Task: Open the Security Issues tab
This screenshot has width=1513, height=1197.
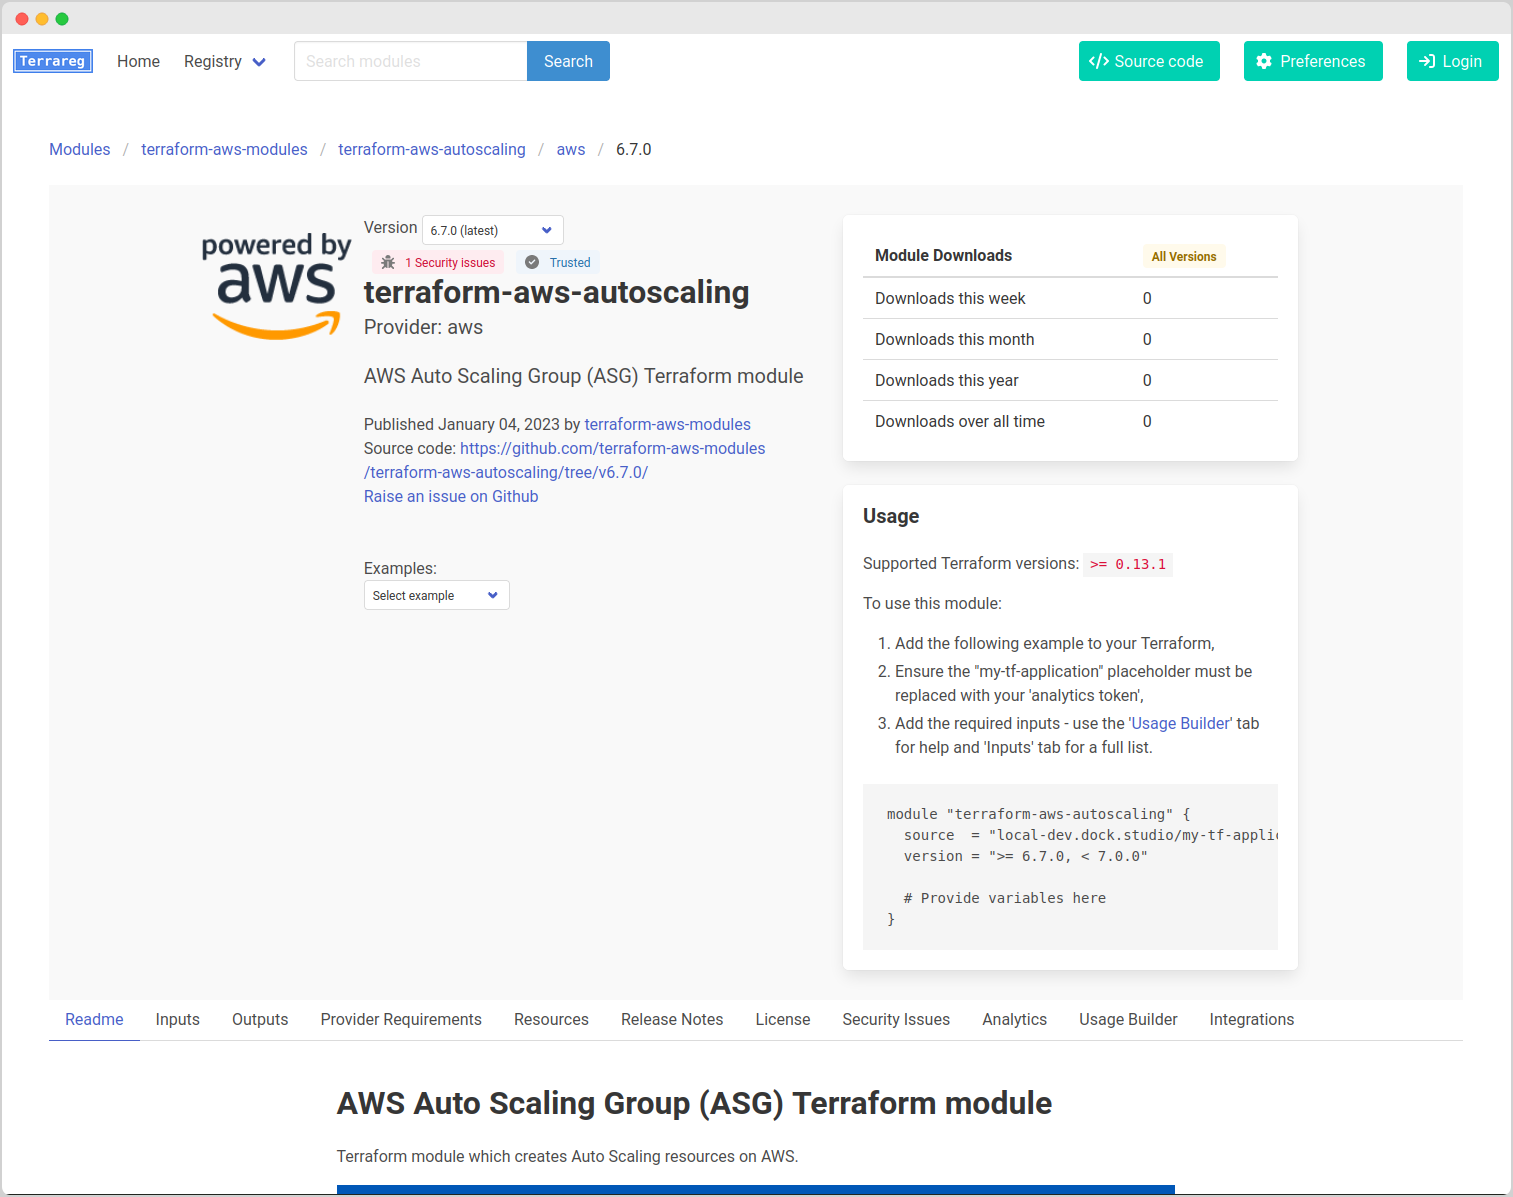Action: pyautogui.click(x=896, y=1019)
